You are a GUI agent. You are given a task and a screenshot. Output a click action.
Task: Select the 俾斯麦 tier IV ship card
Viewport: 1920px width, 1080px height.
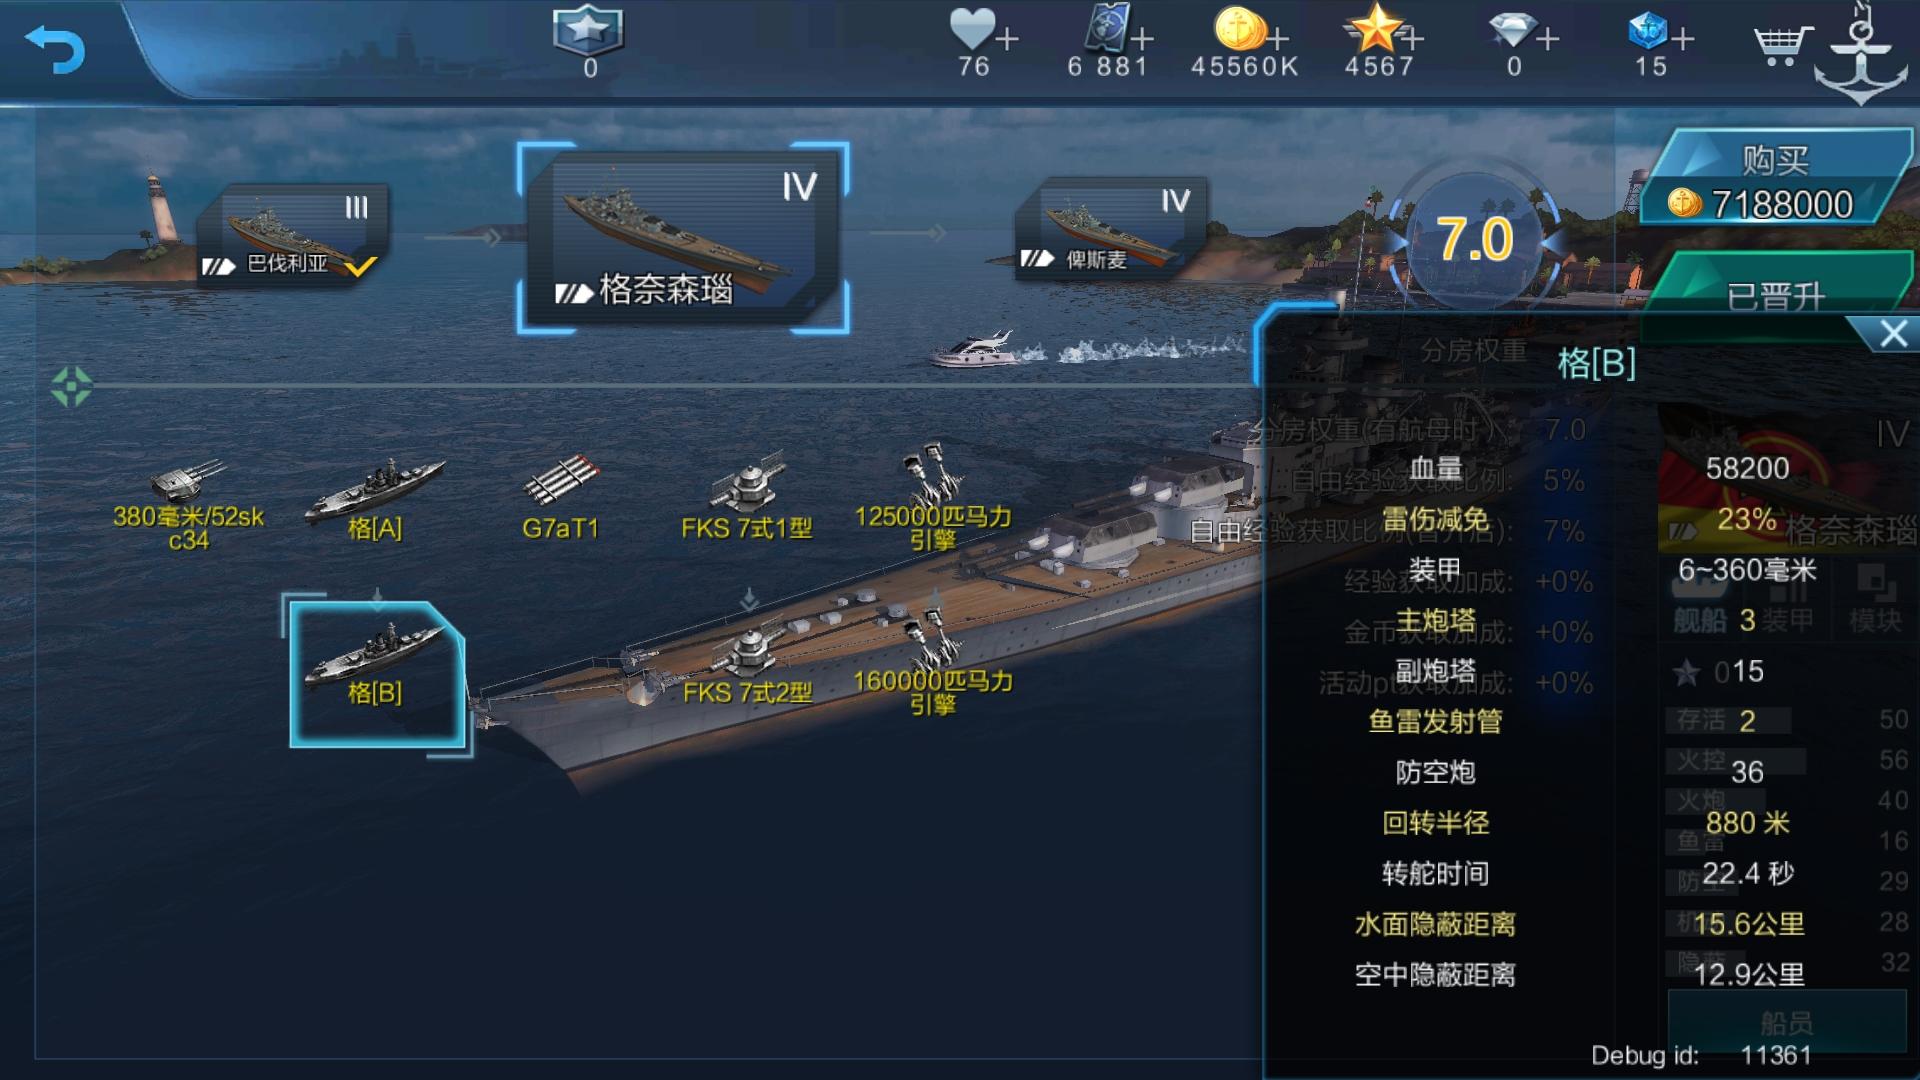1110,230
